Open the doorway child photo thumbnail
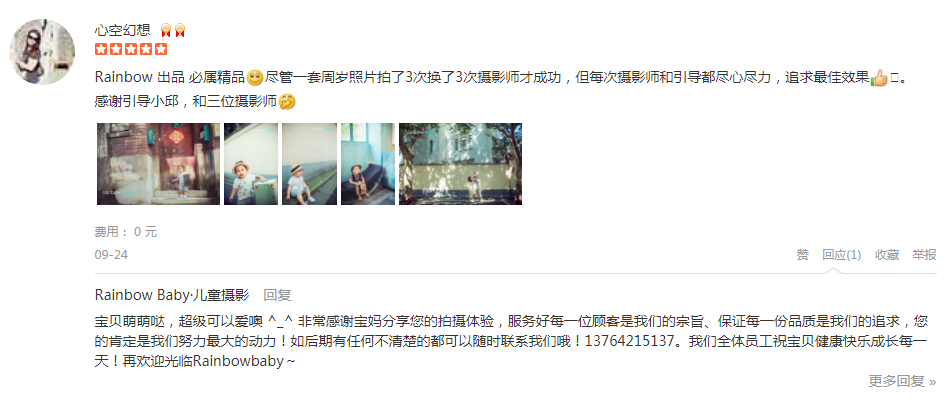 point(158,164)
